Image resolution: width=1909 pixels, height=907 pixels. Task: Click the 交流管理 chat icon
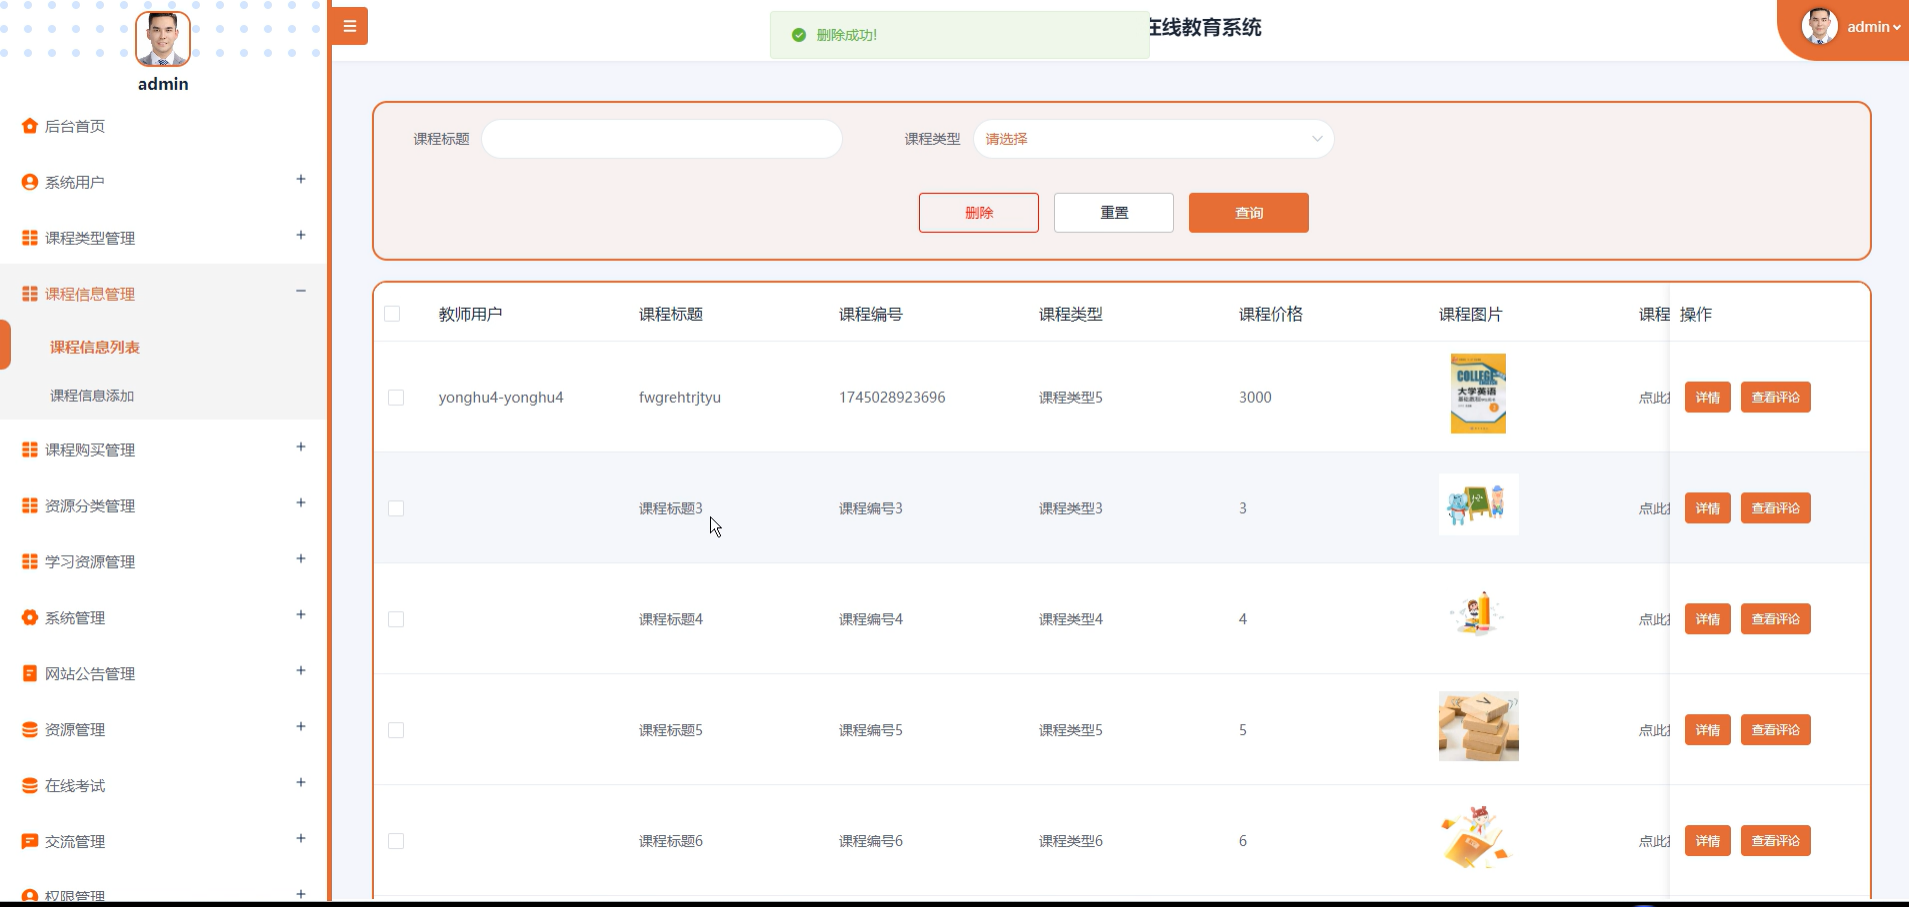(x=30, y=842)
